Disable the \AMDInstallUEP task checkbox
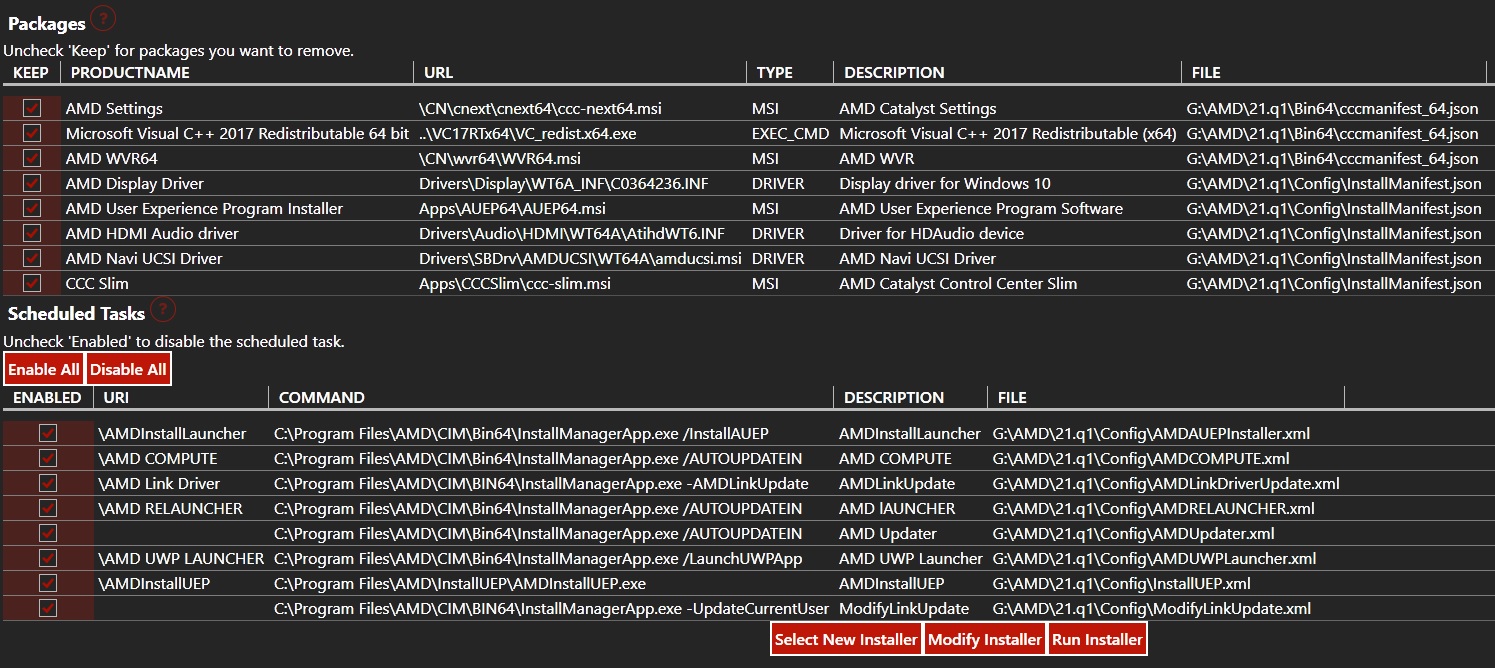The image size is (1495, 668). 48,583
